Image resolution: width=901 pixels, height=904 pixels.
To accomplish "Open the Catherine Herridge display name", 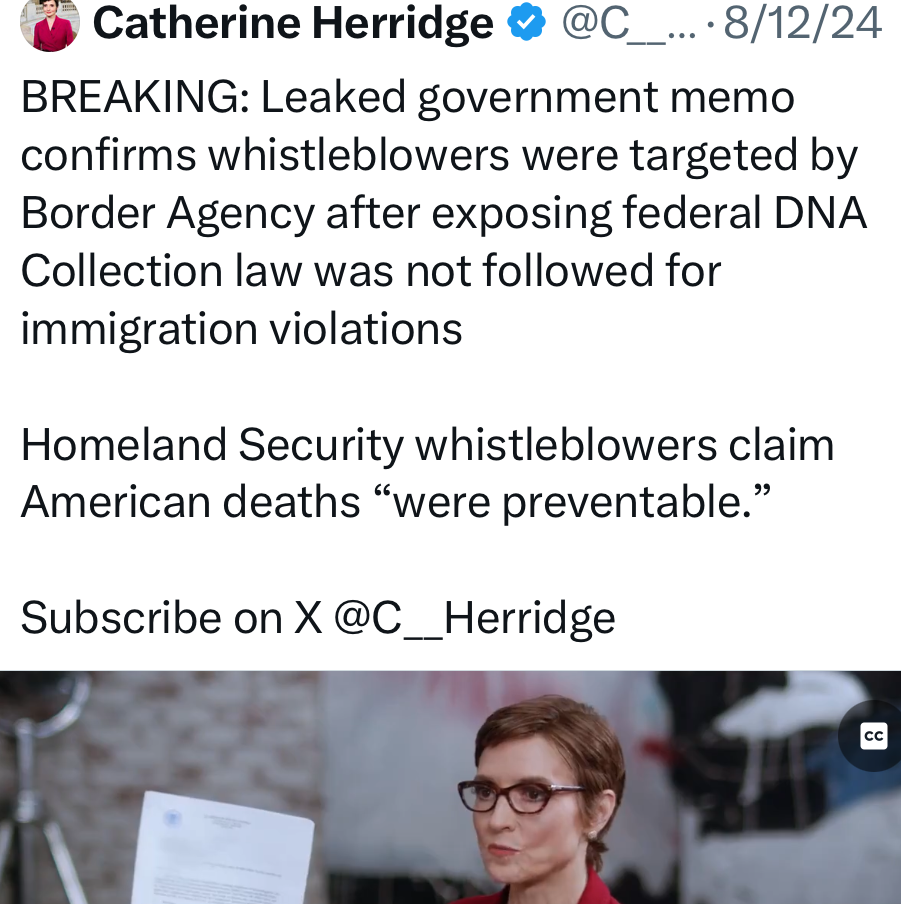I will pos(293,24).
